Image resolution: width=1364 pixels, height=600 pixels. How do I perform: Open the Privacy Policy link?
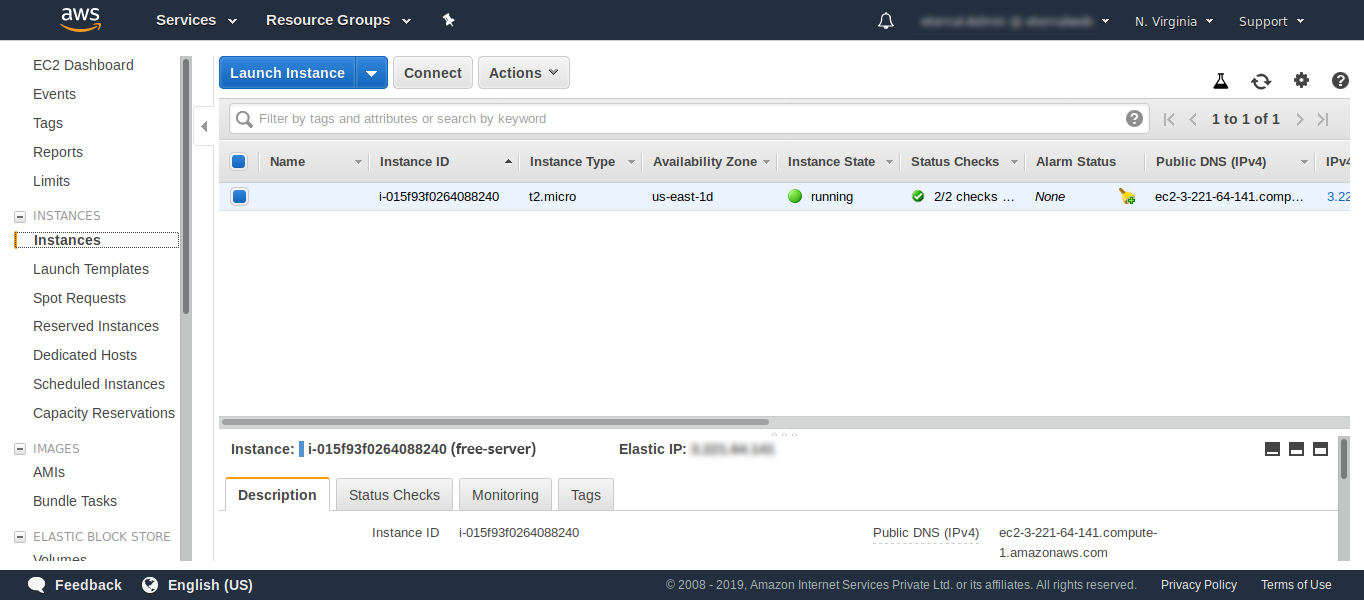(1199, 585)
